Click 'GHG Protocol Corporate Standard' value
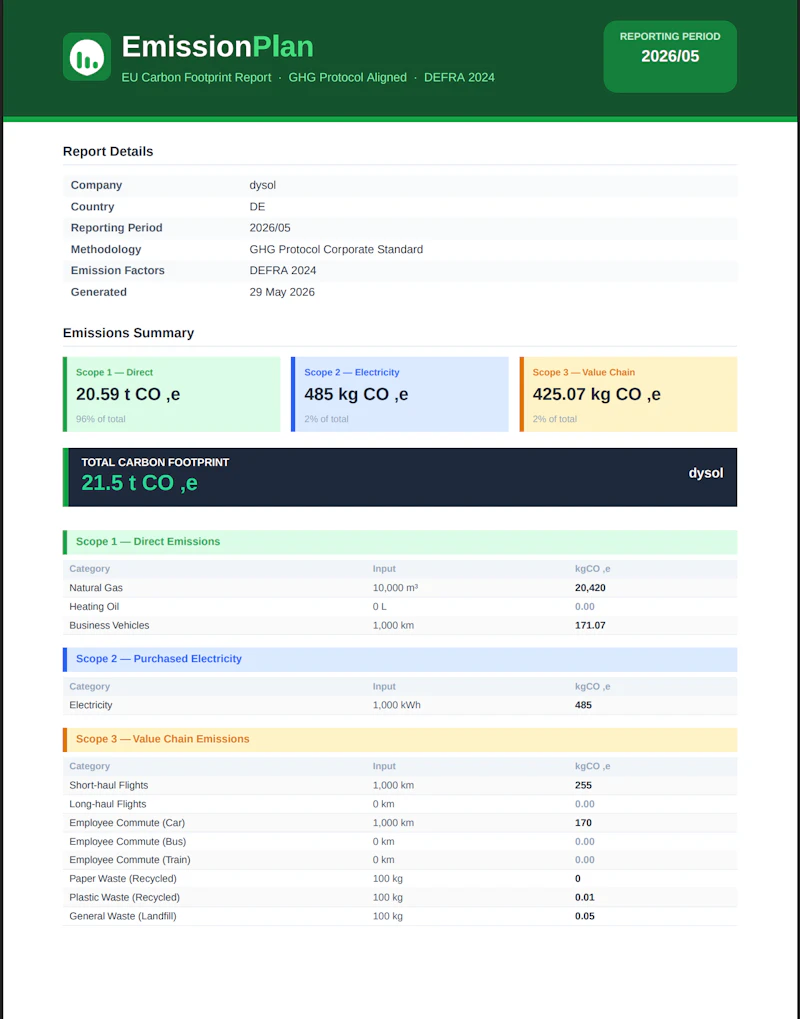Screen dimensions: 800x1019 (x=336, y=250)
